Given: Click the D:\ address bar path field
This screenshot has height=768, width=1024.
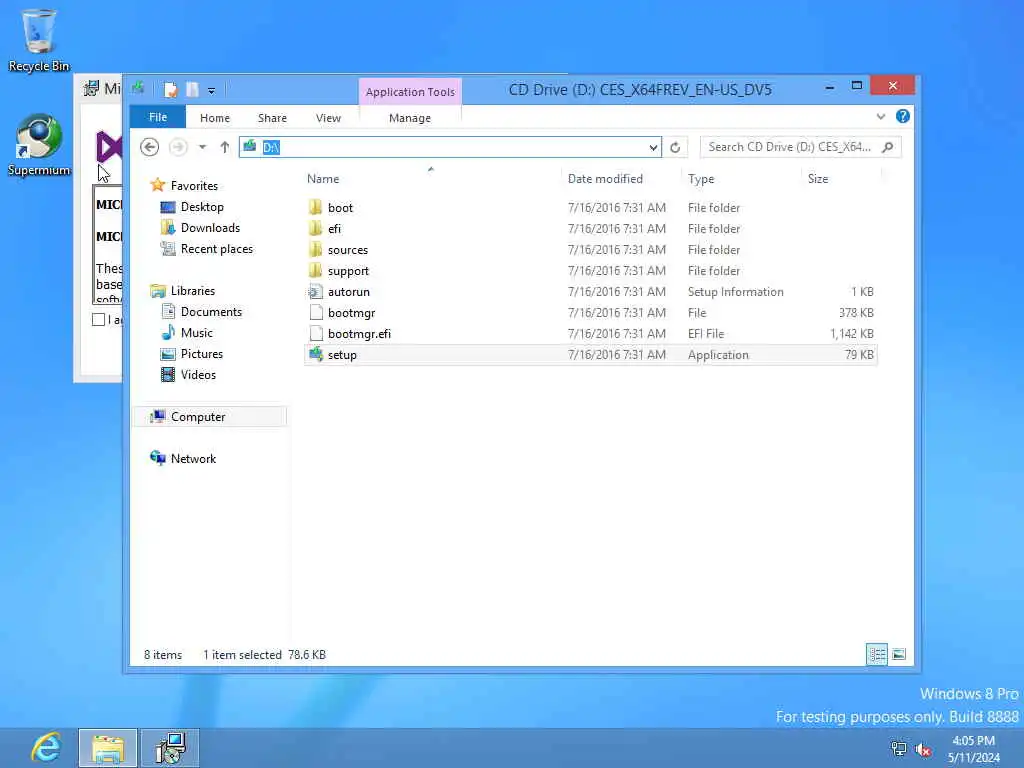Looking at the screenshot, I should click(x=451, y=148).
